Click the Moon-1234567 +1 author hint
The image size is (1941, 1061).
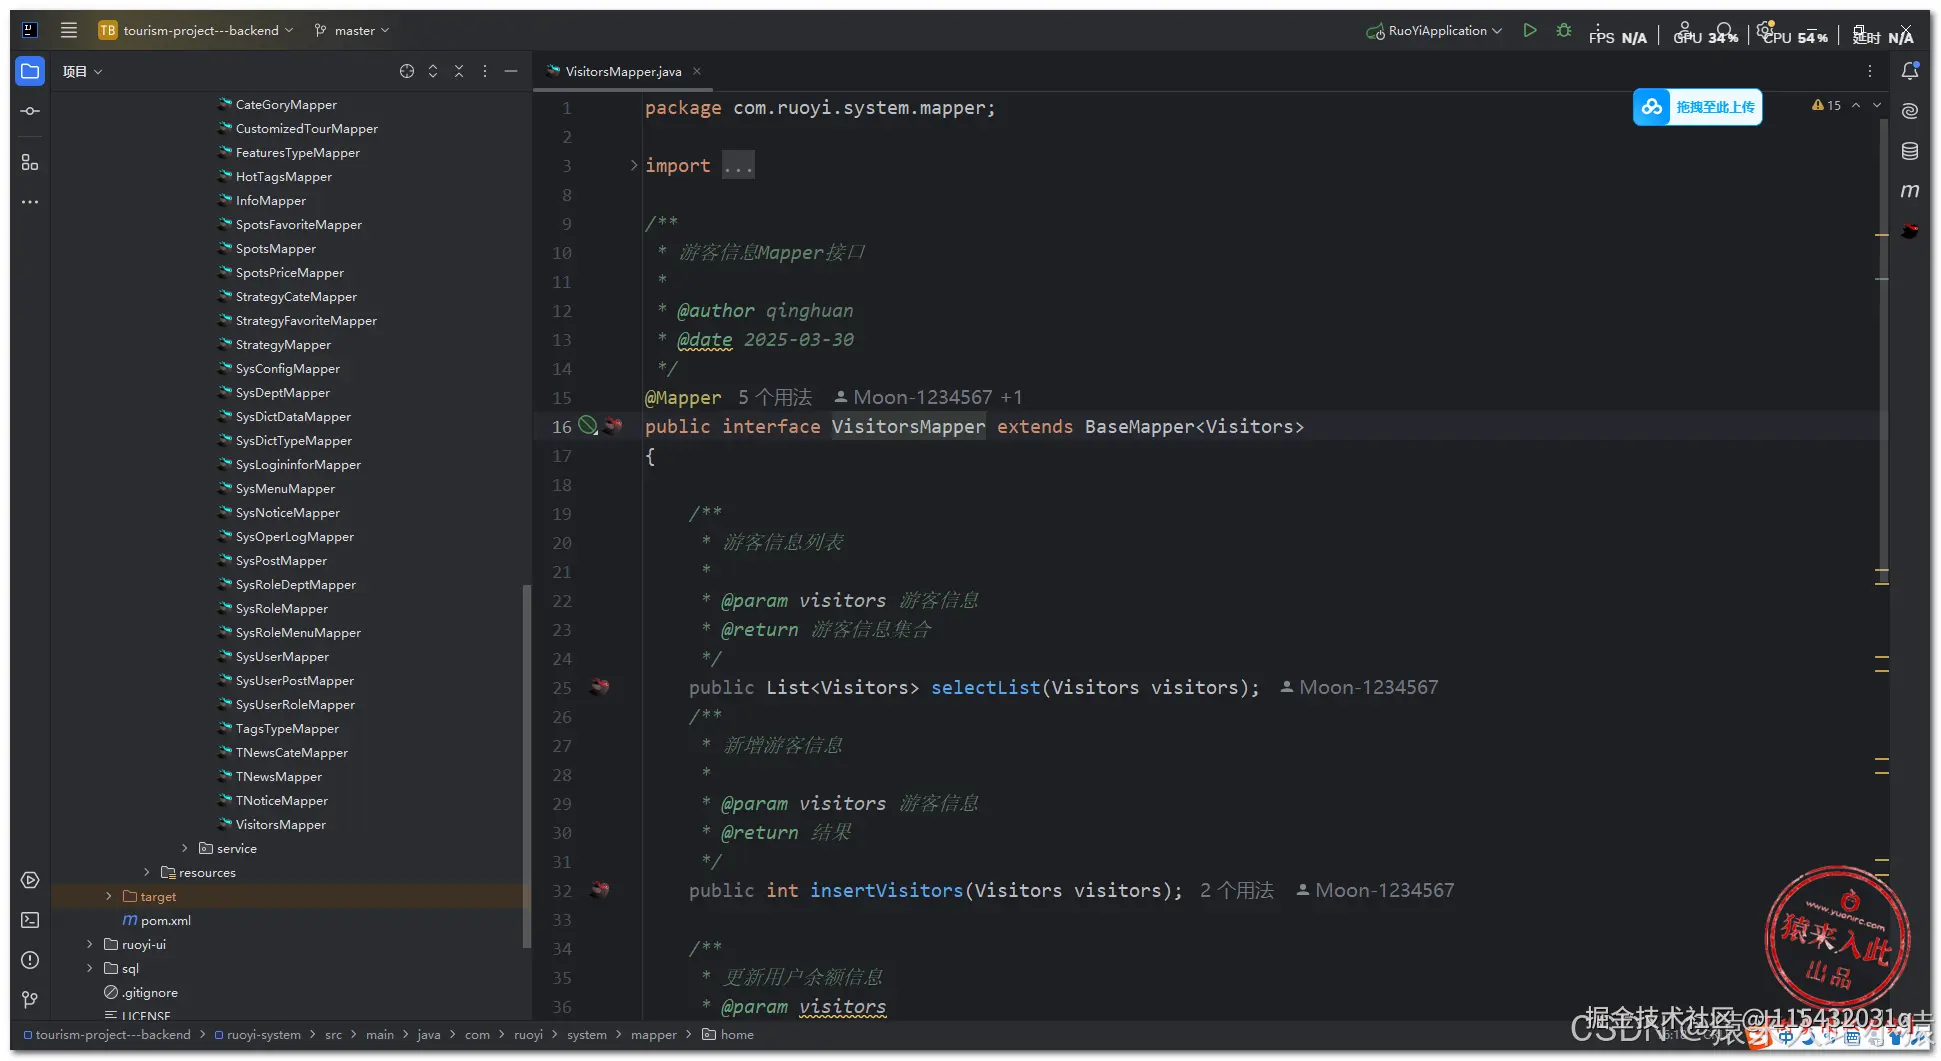click(x=928, y=397)
